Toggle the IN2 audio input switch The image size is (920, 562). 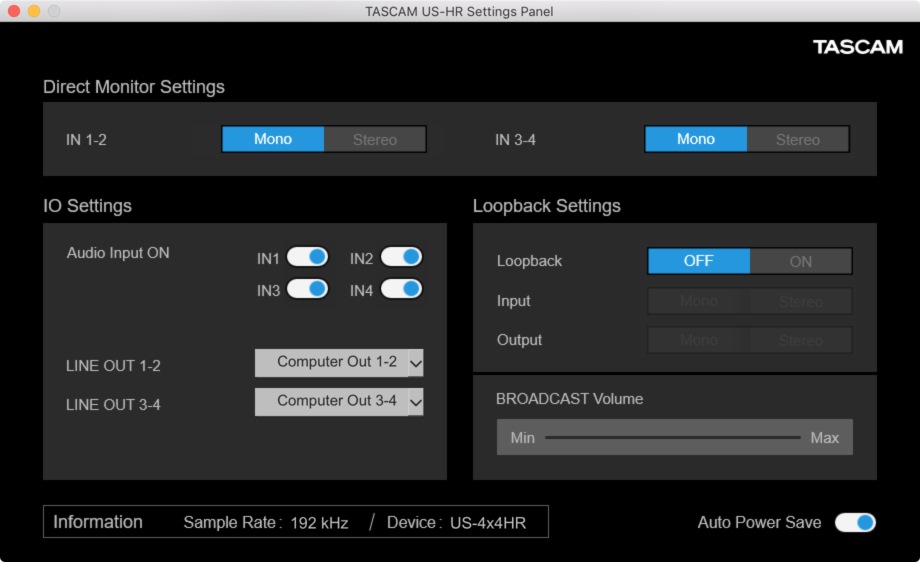pos(401,257)
